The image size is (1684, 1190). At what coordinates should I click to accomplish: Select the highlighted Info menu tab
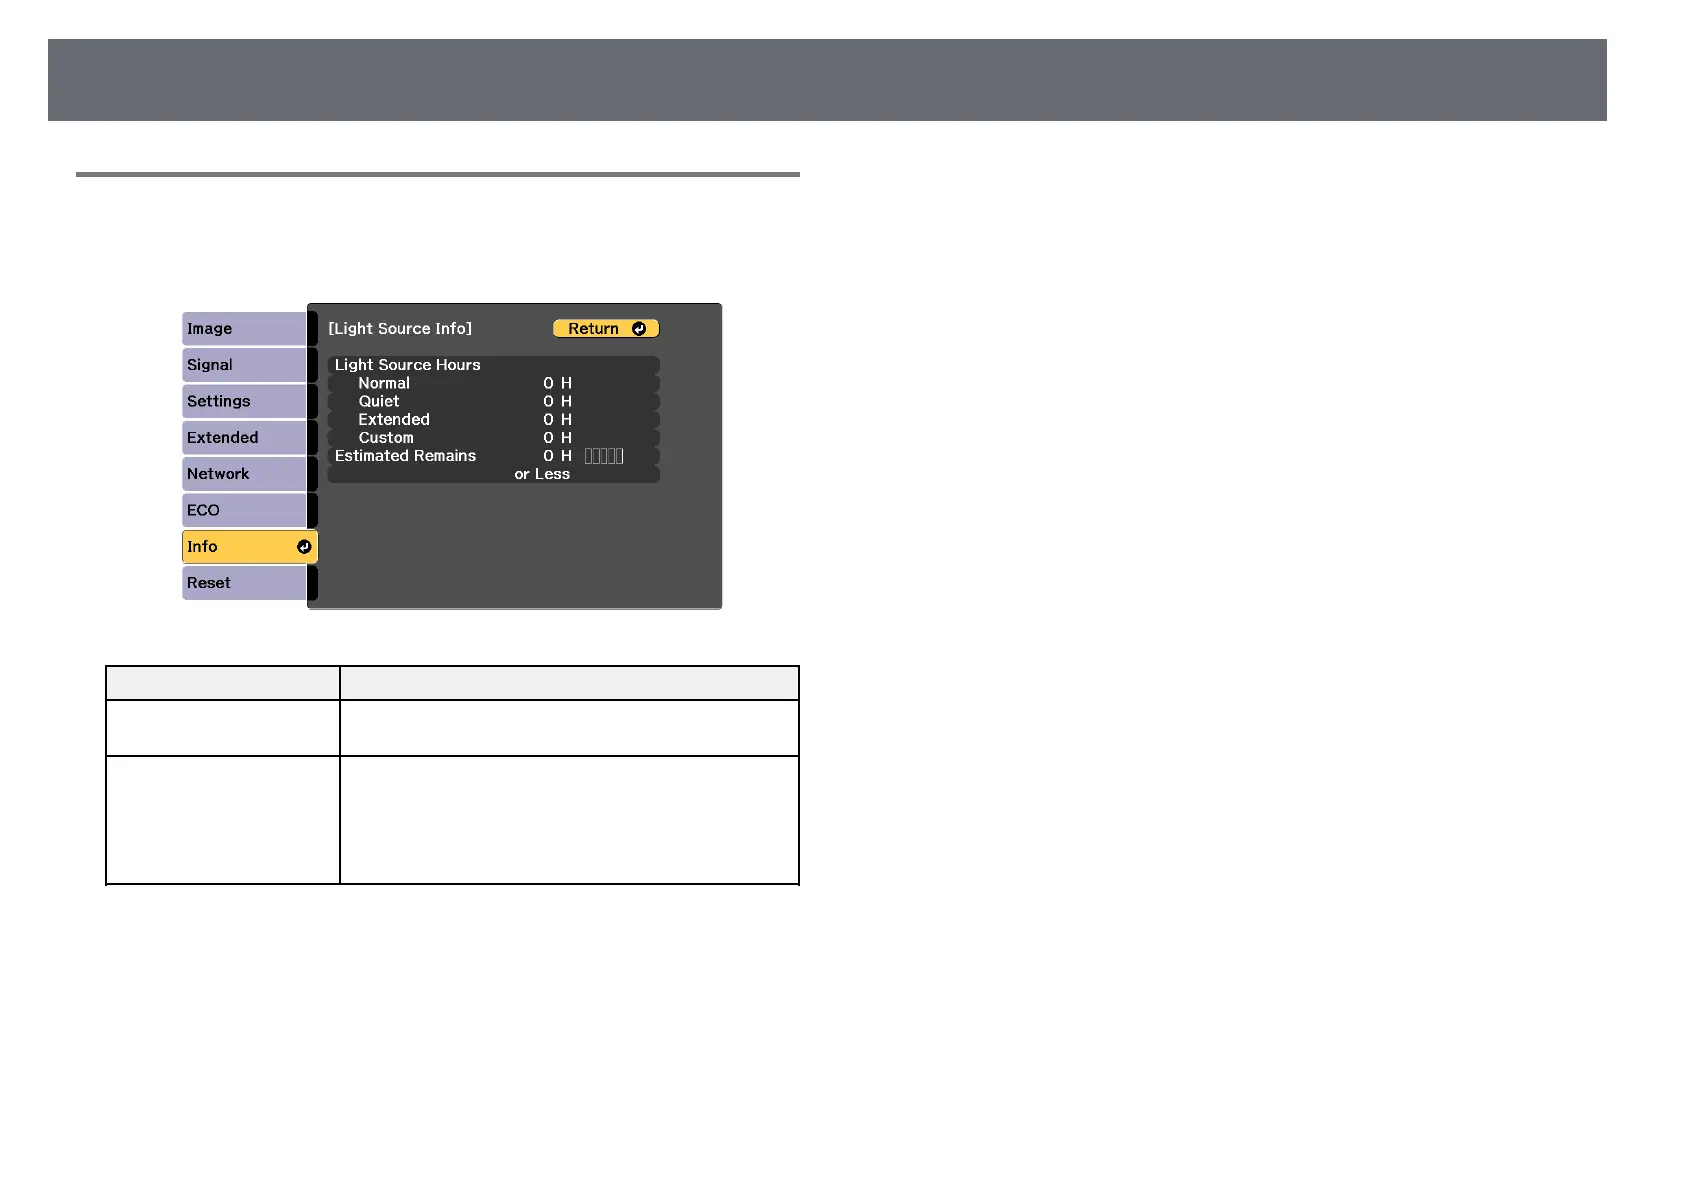pyautogui.click(x=250, y=547)
